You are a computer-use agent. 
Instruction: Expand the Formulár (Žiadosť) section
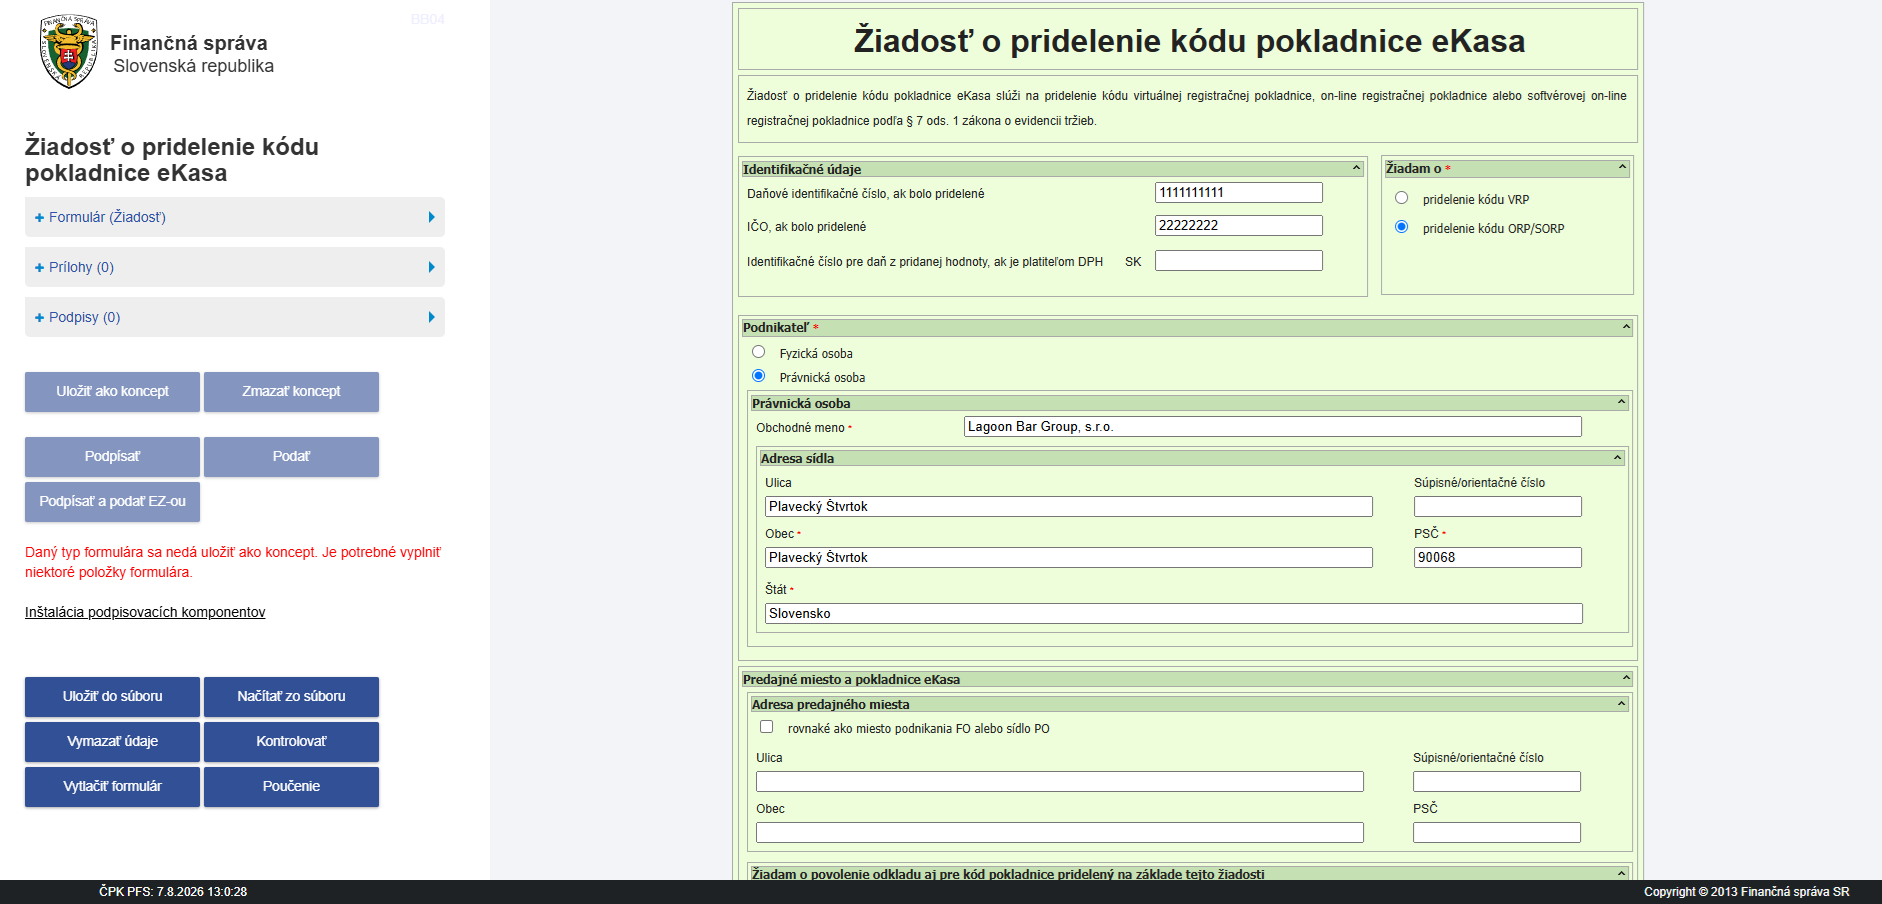click(235, 217)
